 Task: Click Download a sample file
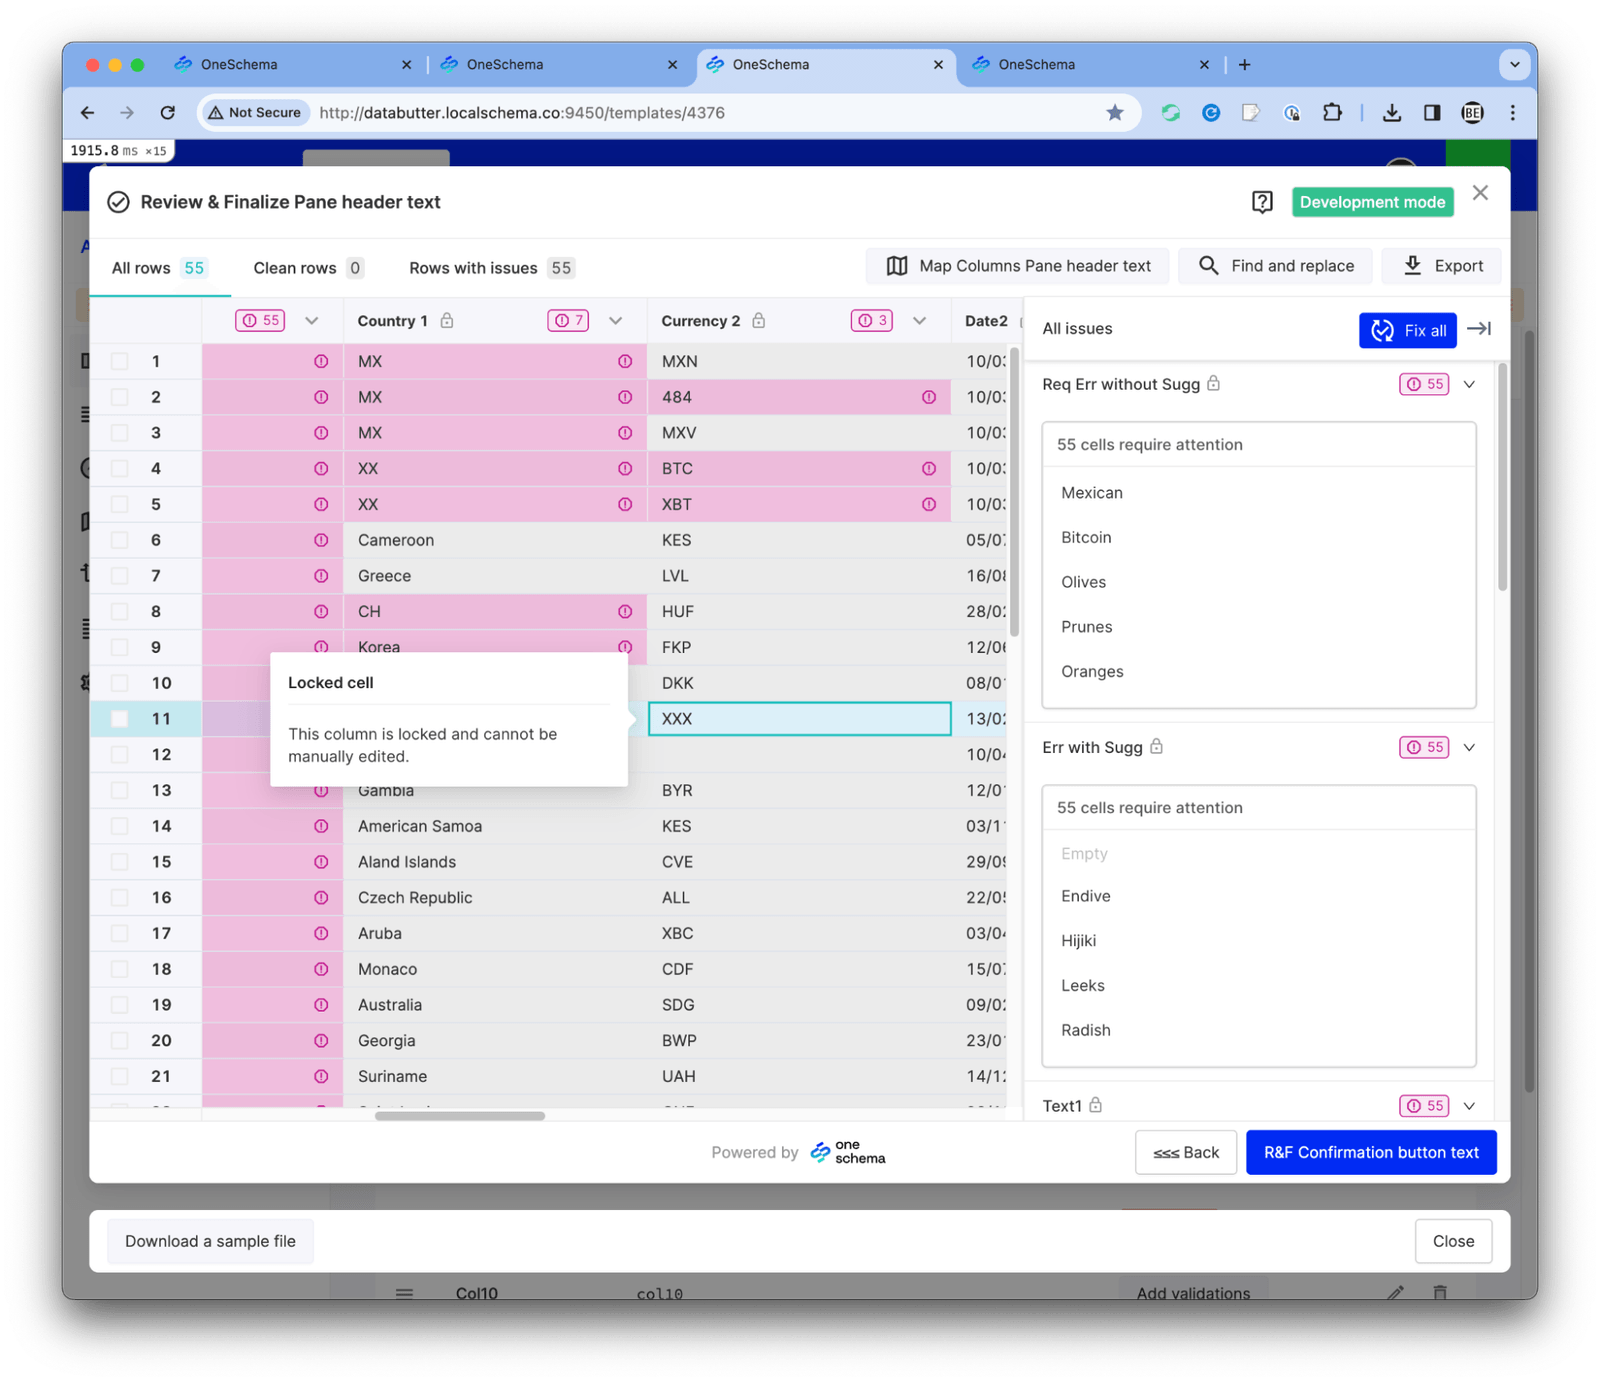pos(209,1241)
